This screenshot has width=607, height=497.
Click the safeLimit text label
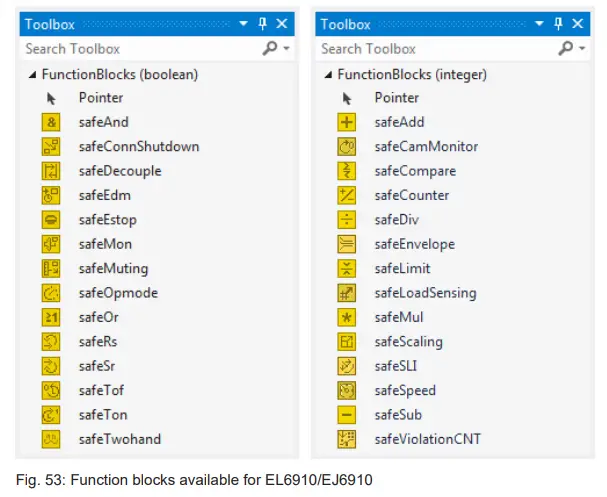coord(402,269)
